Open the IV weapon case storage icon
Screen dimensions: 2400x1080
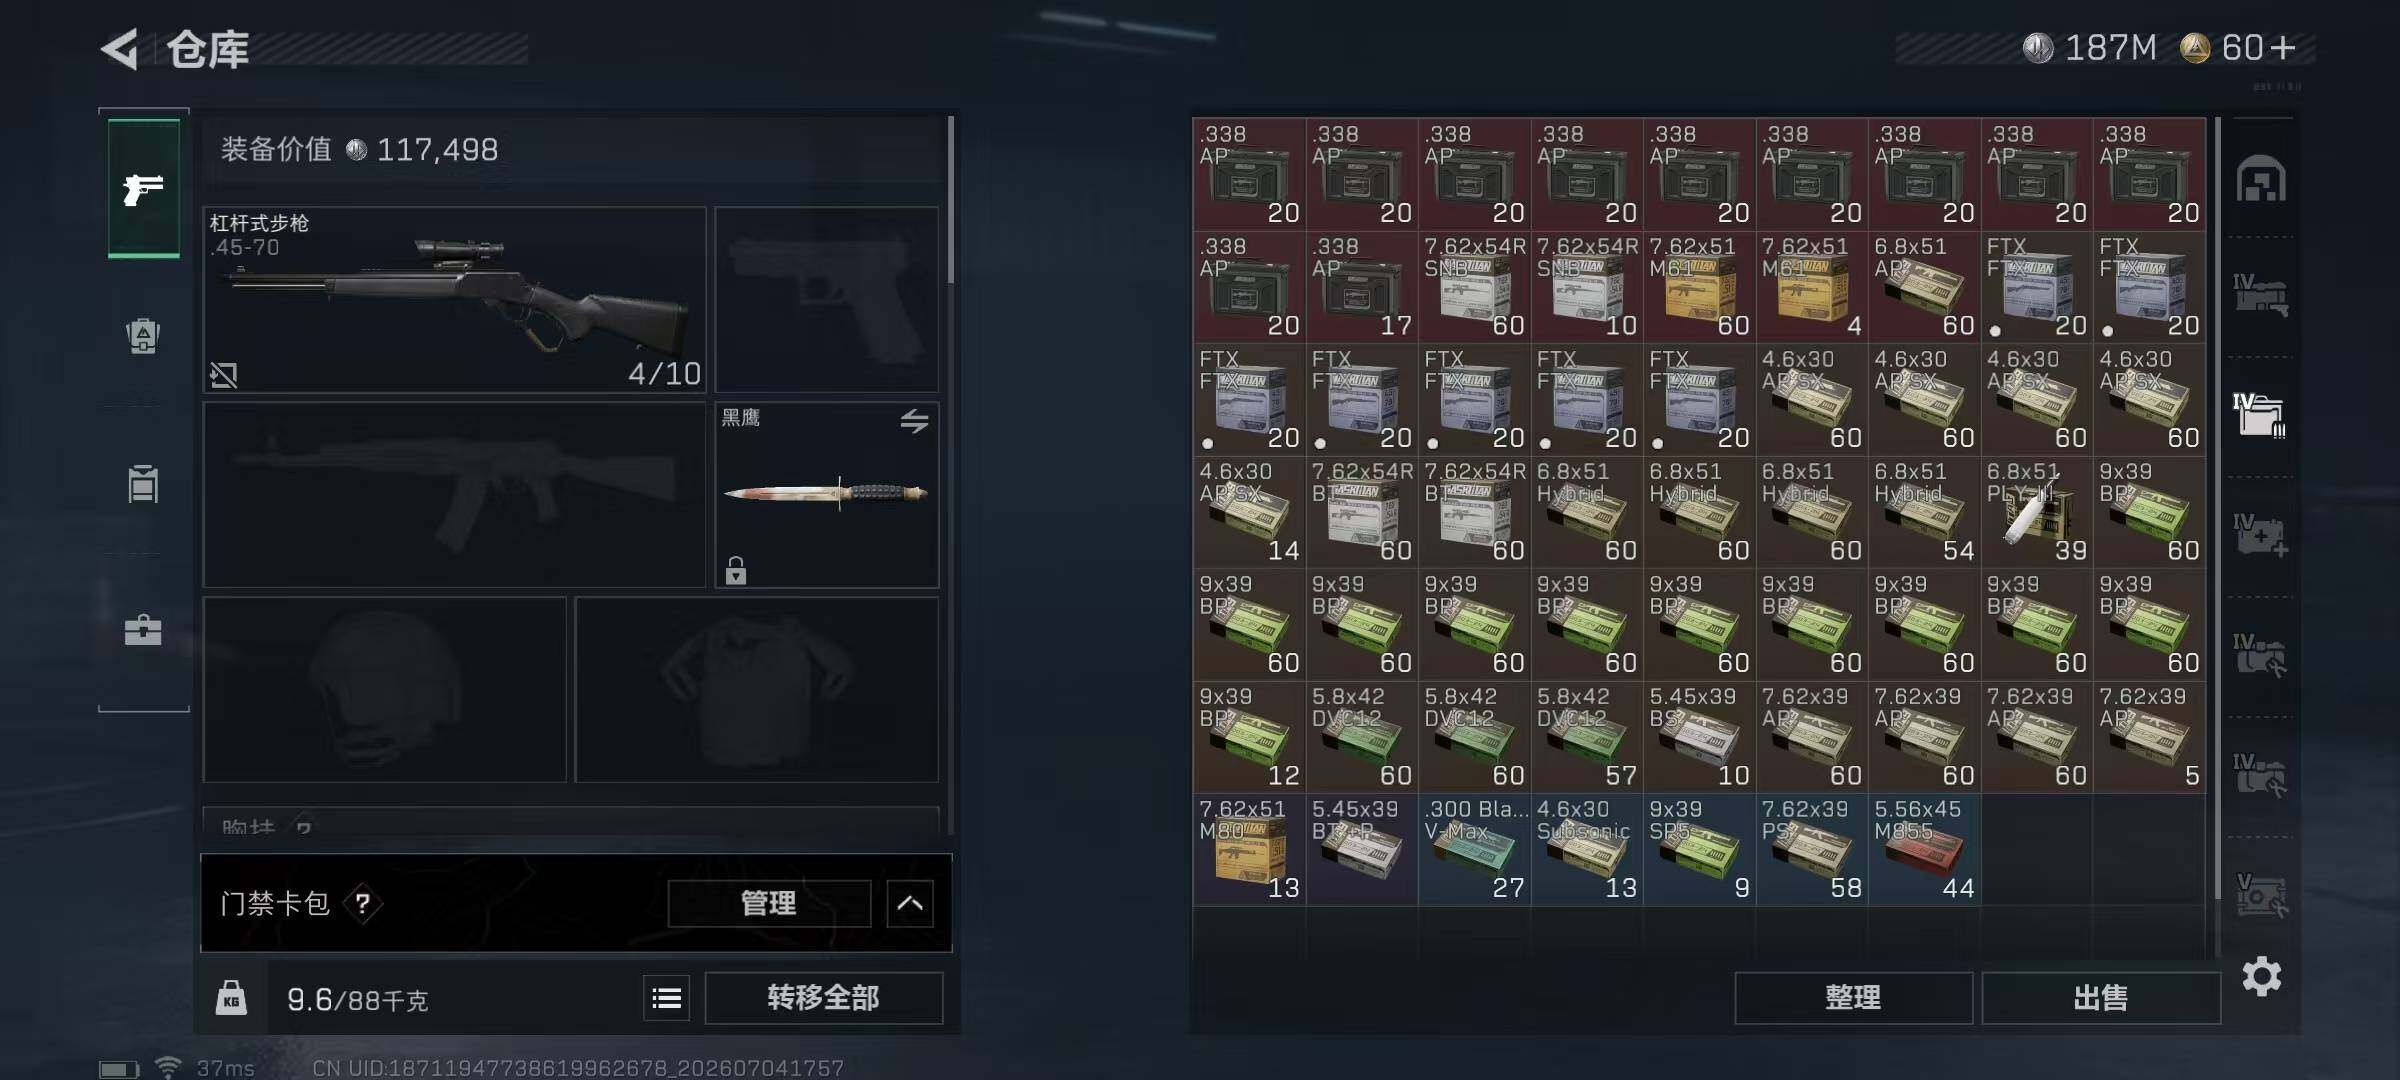pos(2261,296)
